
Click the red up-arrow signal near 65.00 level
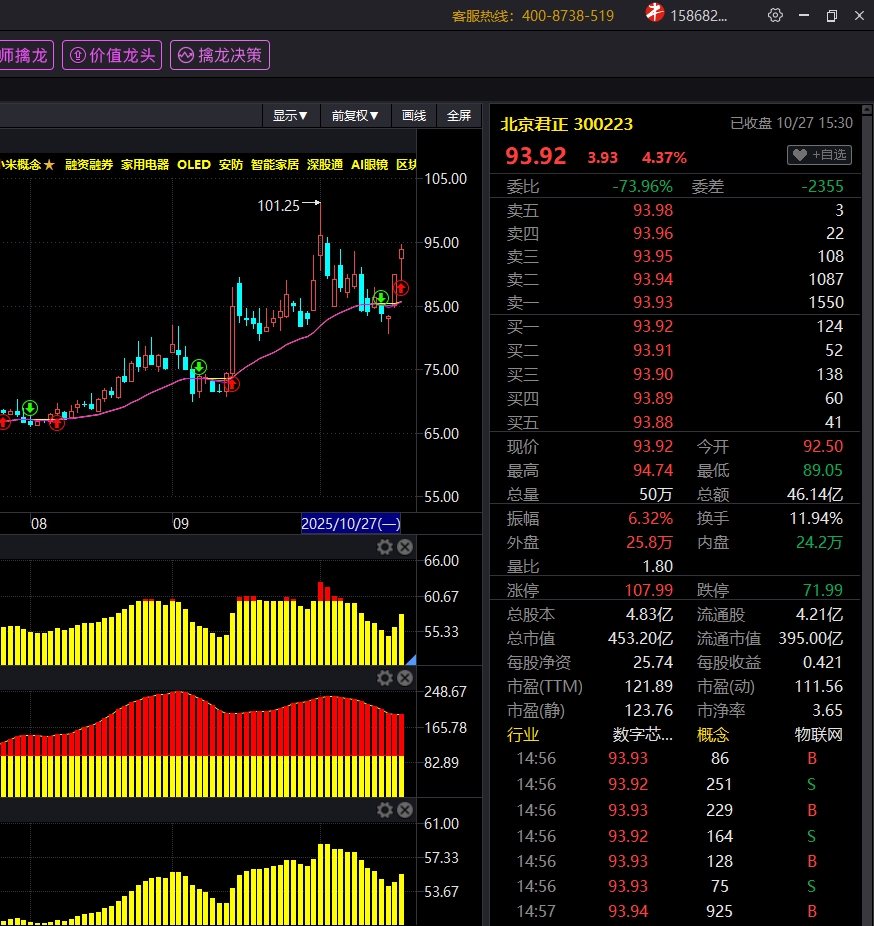(x=57, y=422)
